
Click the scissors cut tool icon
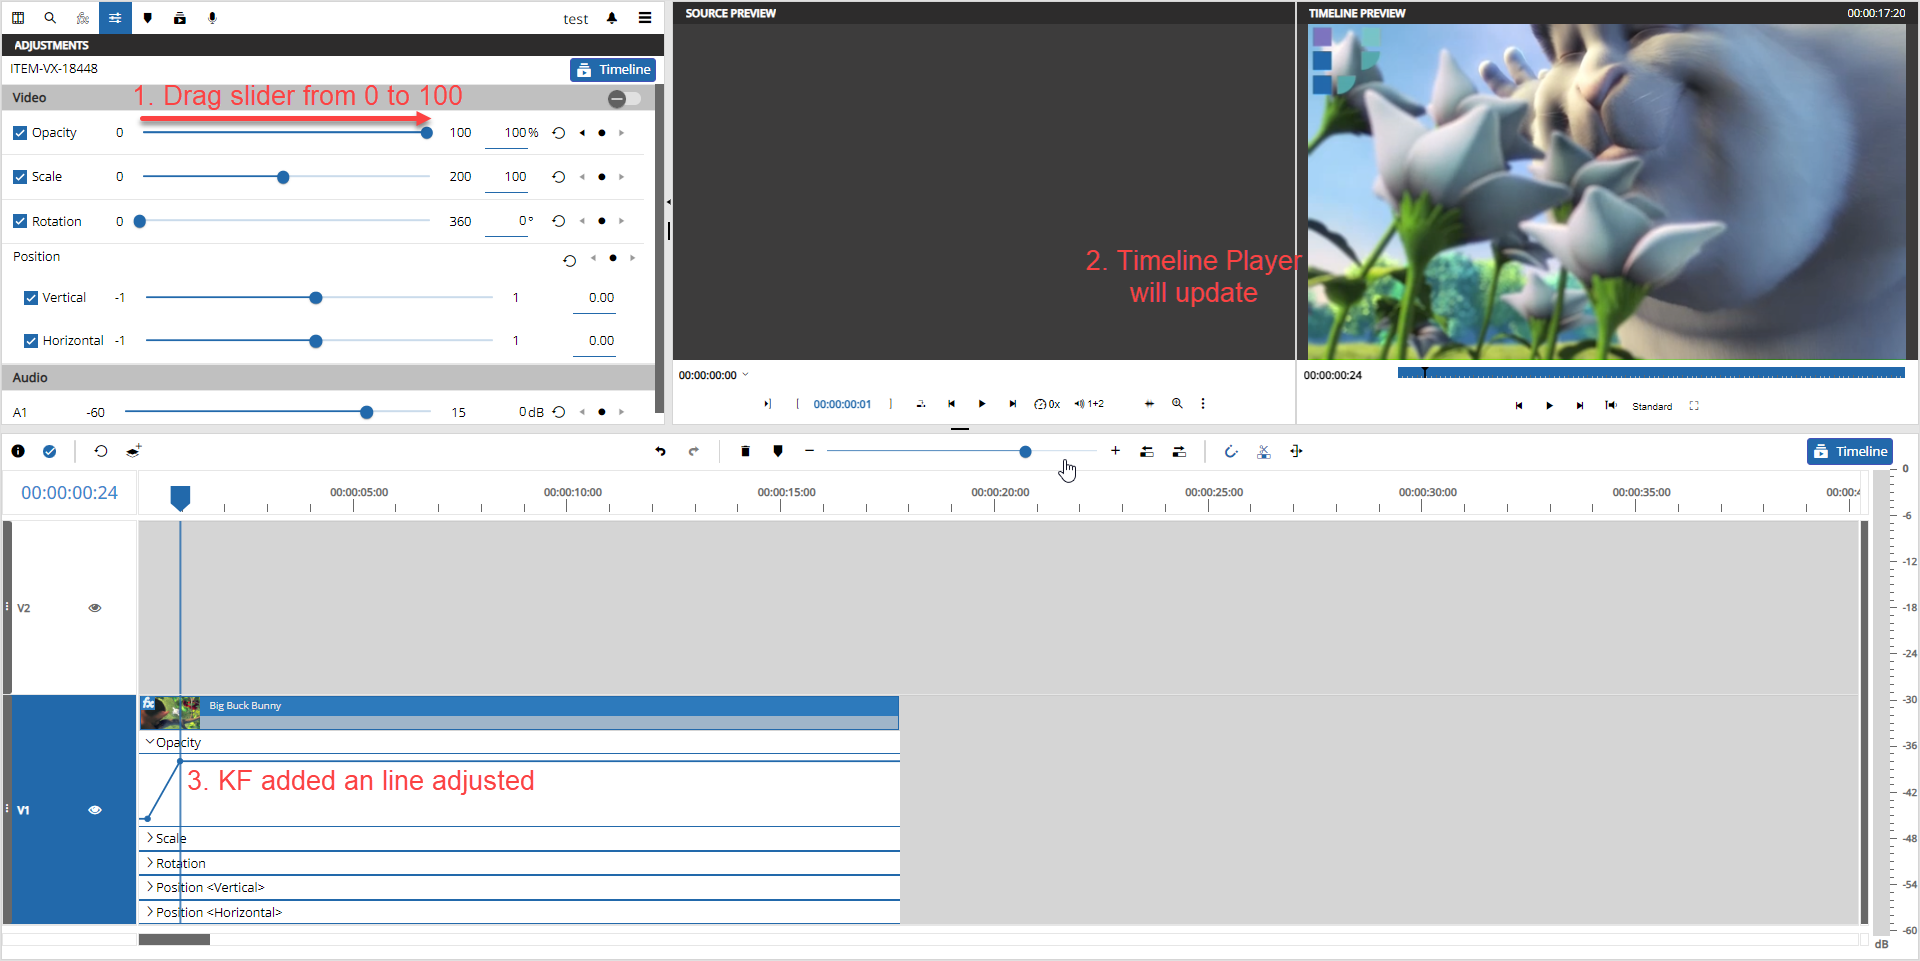click(1264, 452)
